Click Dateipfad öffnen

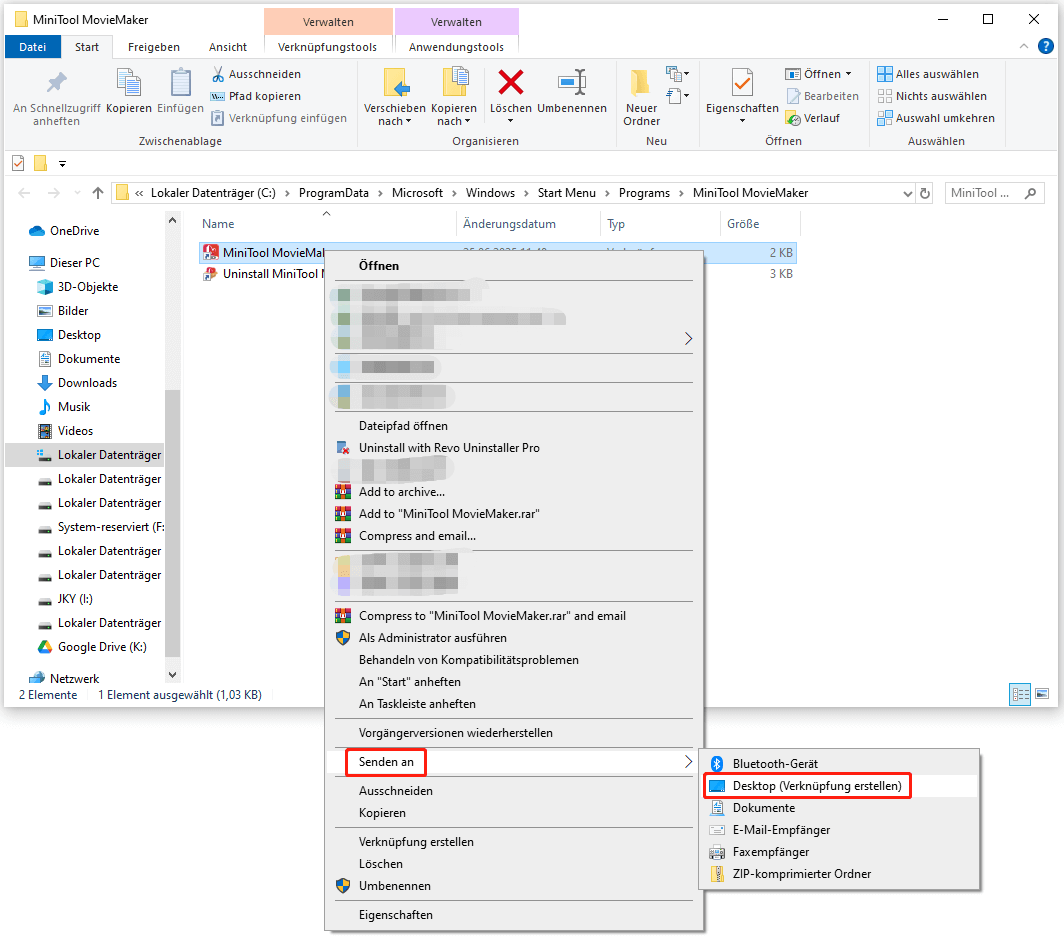point(514,426)
